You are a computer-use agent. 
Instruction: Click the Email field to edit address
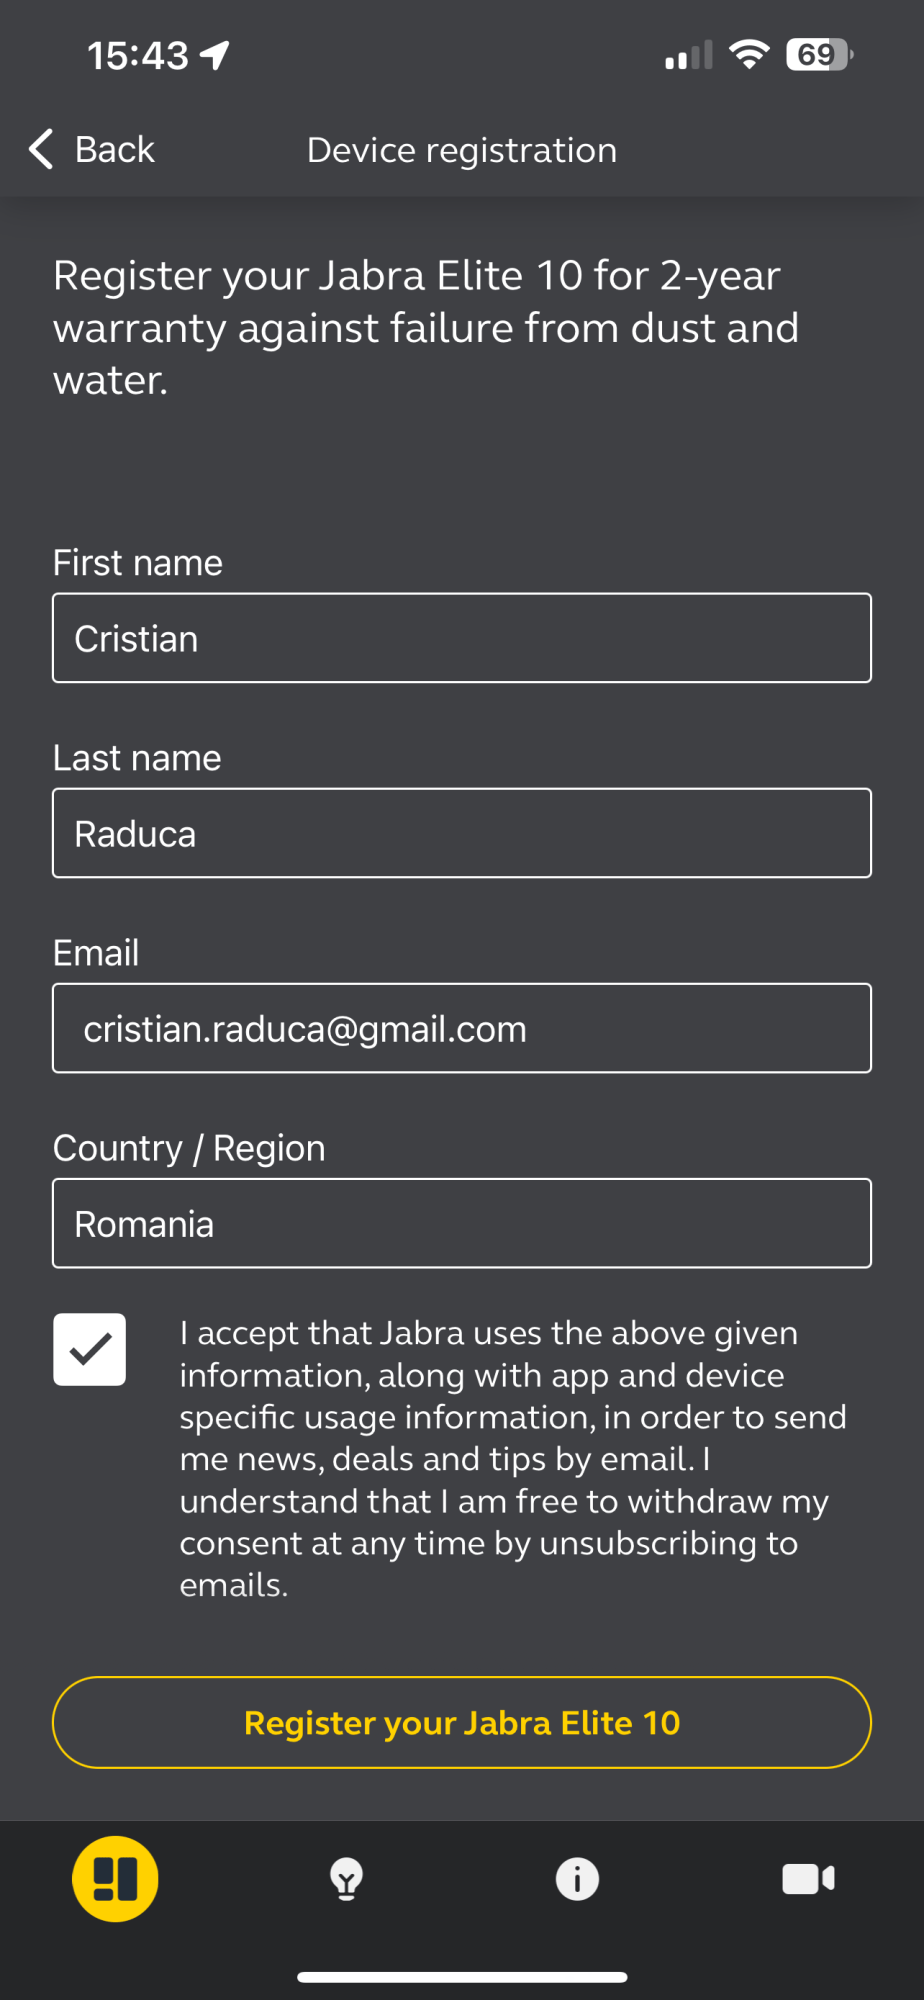coord(462,1028)
